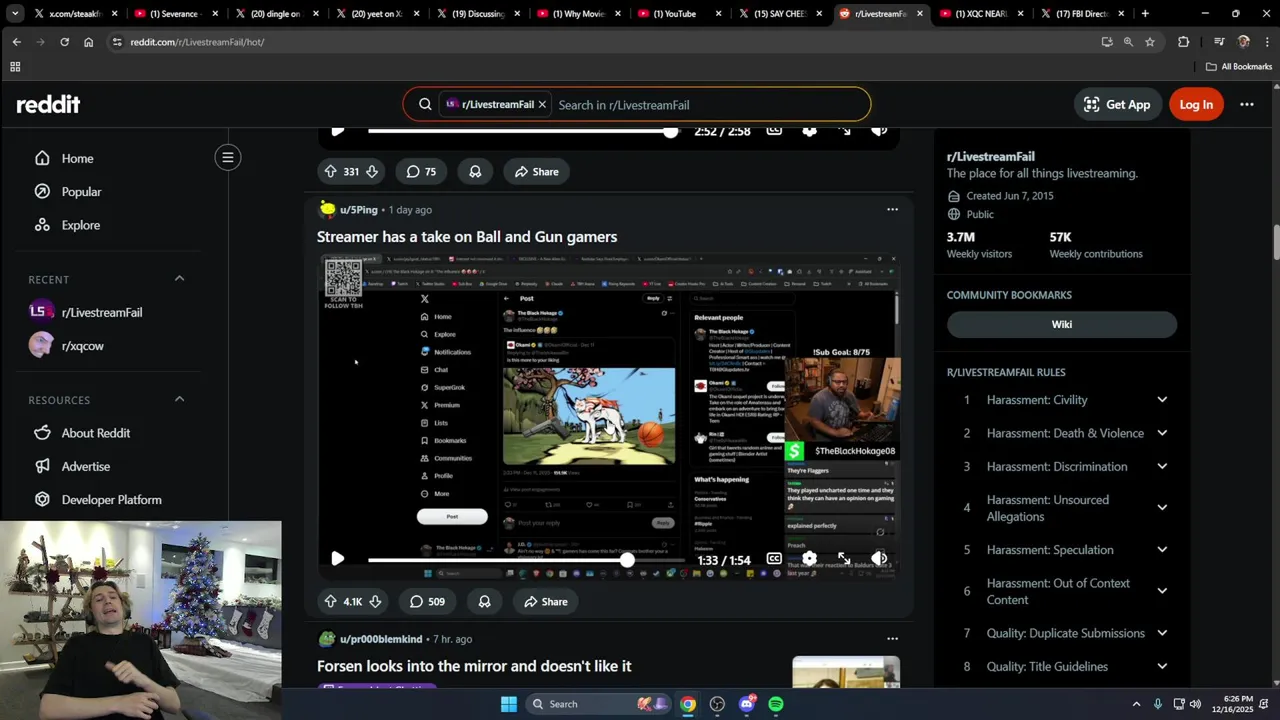This screenshot has height=720, width=1280.
Task: Upvote the post with 331 votes
Action: pos(330,172)
